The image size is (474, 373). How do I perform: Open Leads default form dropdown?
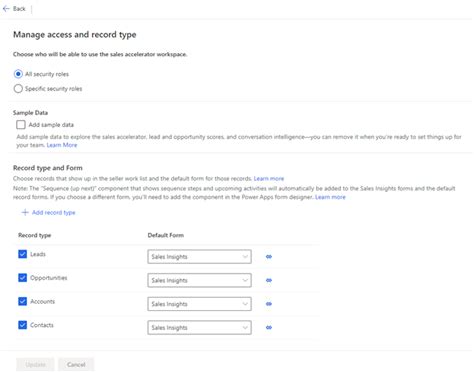pos(199,257)
